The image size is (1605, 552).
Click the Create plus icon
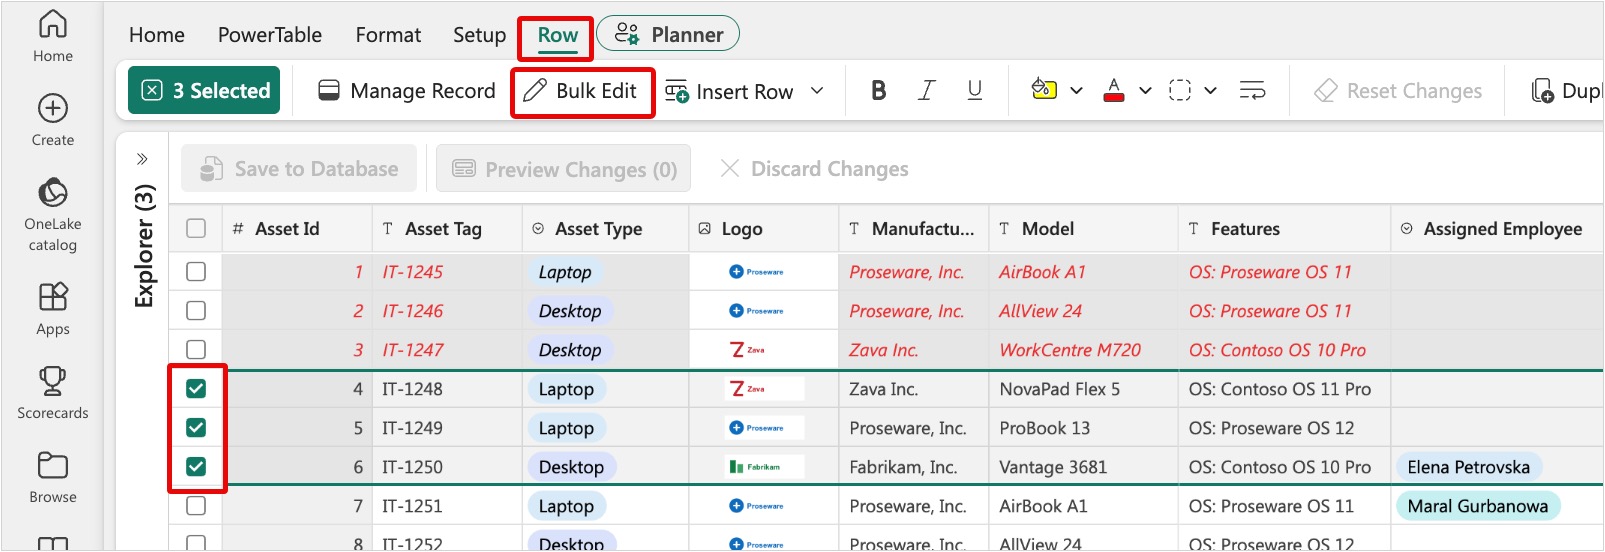click(x=52, y=108)
